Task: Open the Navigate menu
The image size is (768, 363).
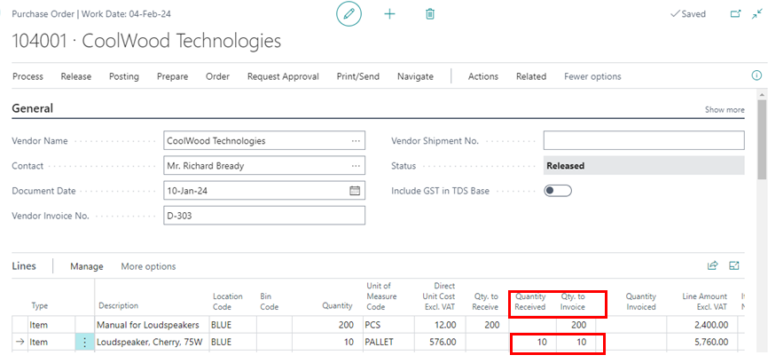Action: (x=415, y=76)
